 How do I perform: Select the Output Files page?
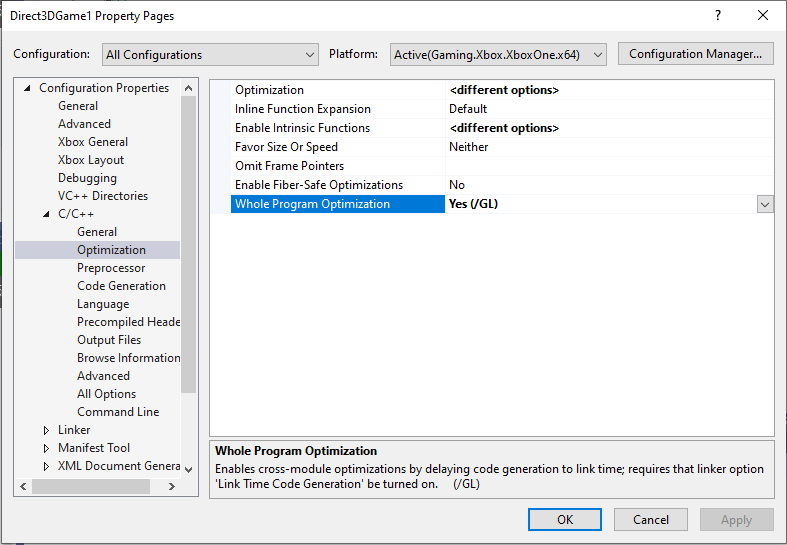[109, 340]
